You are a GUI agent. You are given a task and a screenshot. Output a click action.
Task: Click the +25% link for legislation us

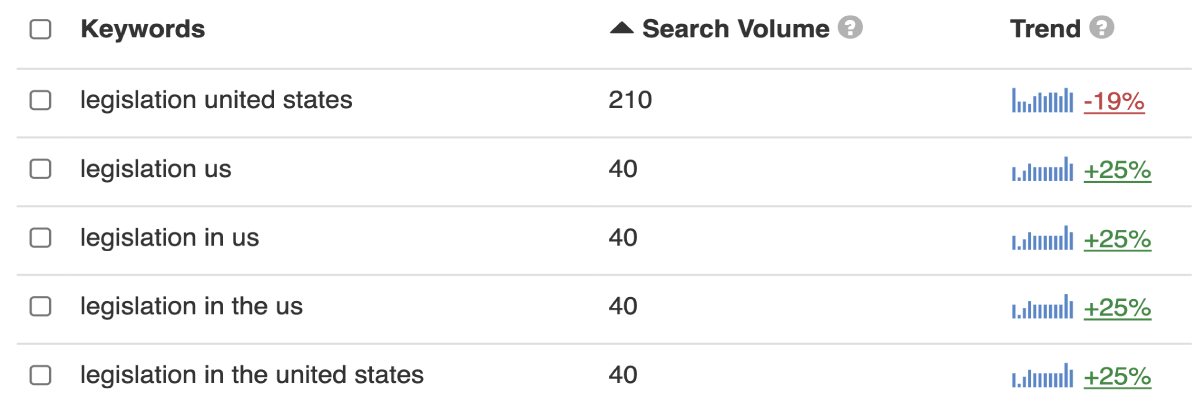pyautogui.click(x=1118, y=170)
